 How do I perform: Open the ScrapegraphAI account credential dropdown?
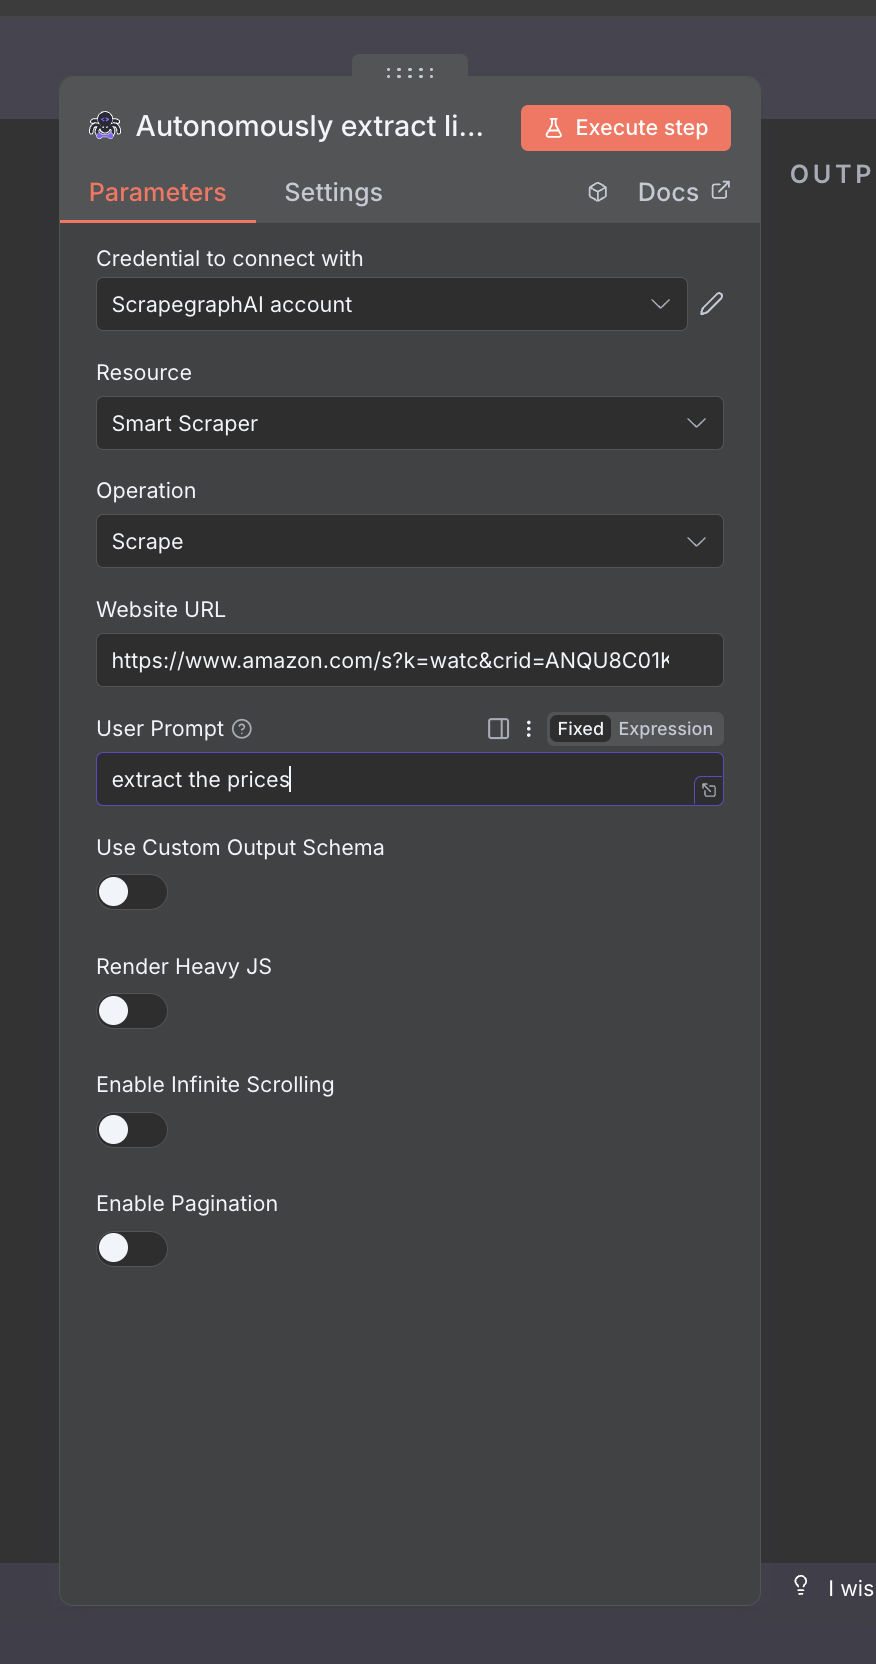[391, 304]
